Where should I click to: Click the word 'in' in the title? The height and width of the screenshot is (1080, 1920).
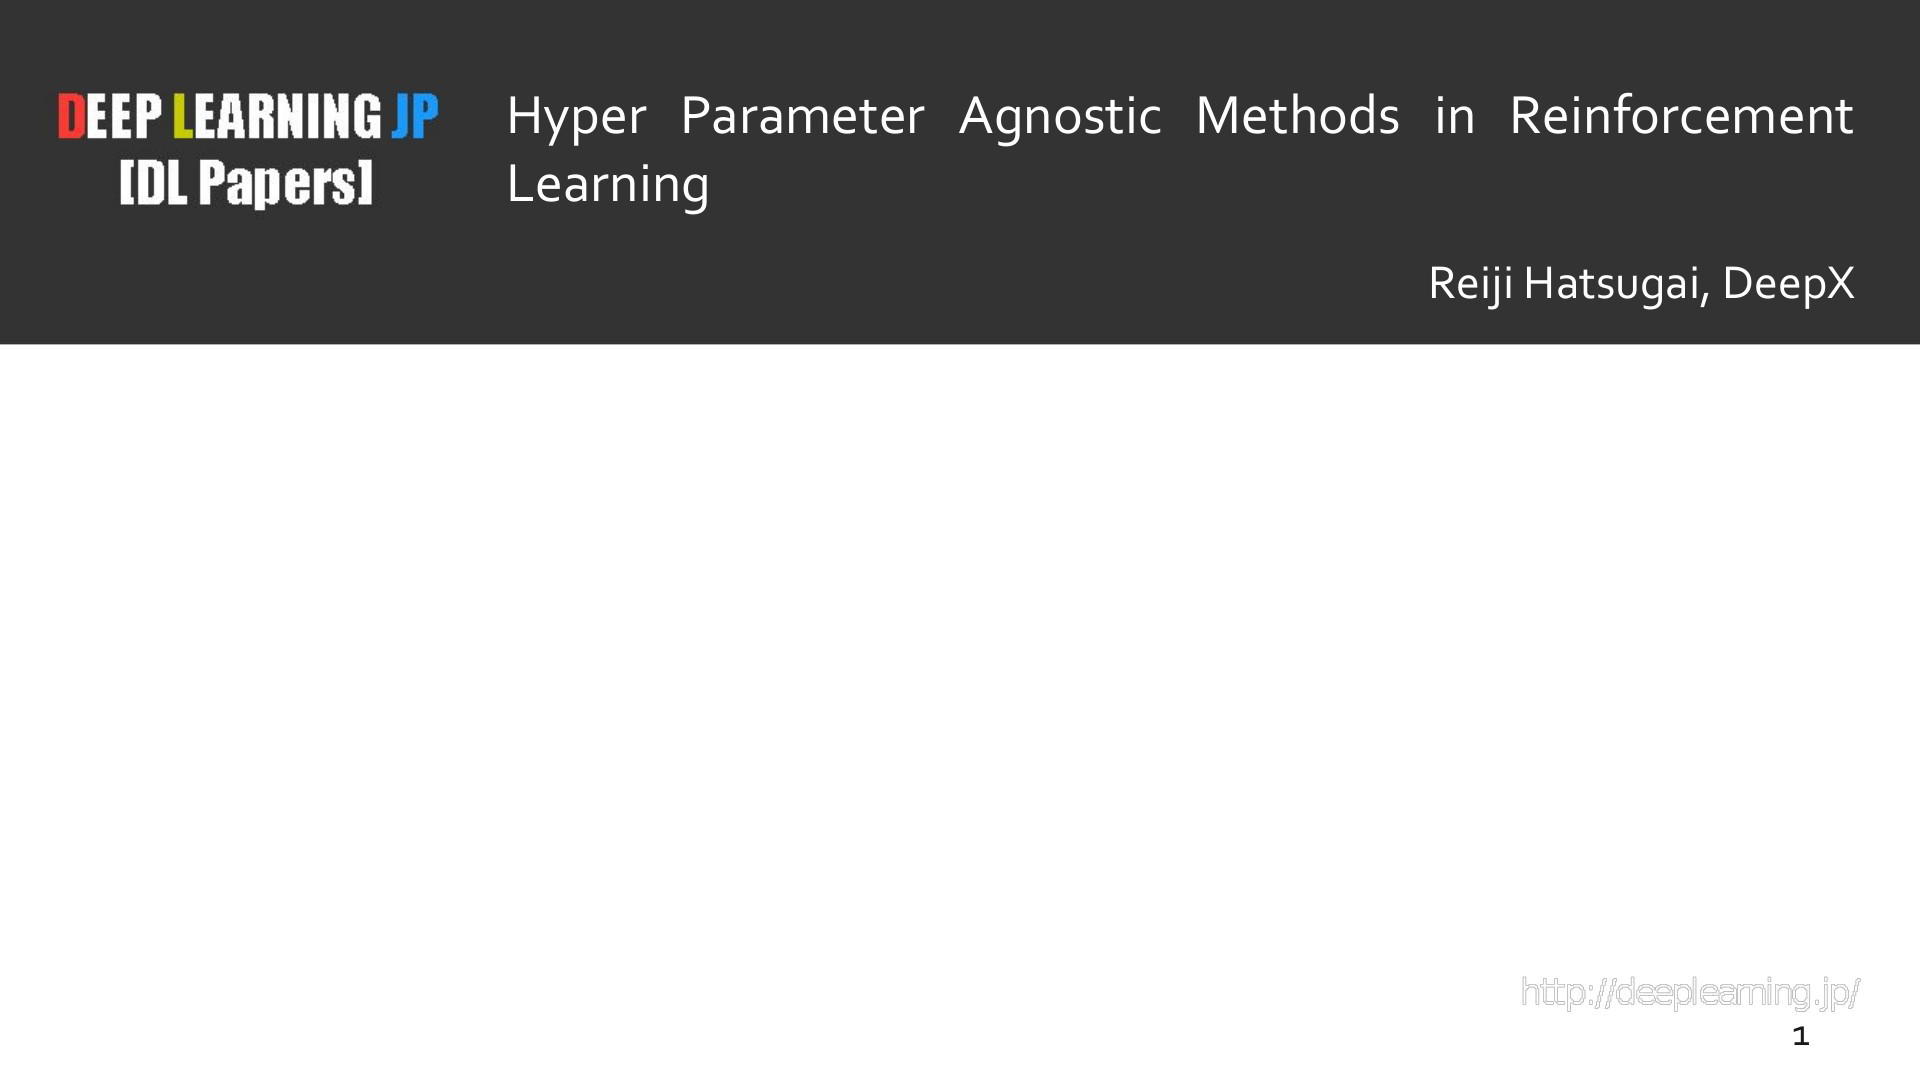click(1455, 116)
